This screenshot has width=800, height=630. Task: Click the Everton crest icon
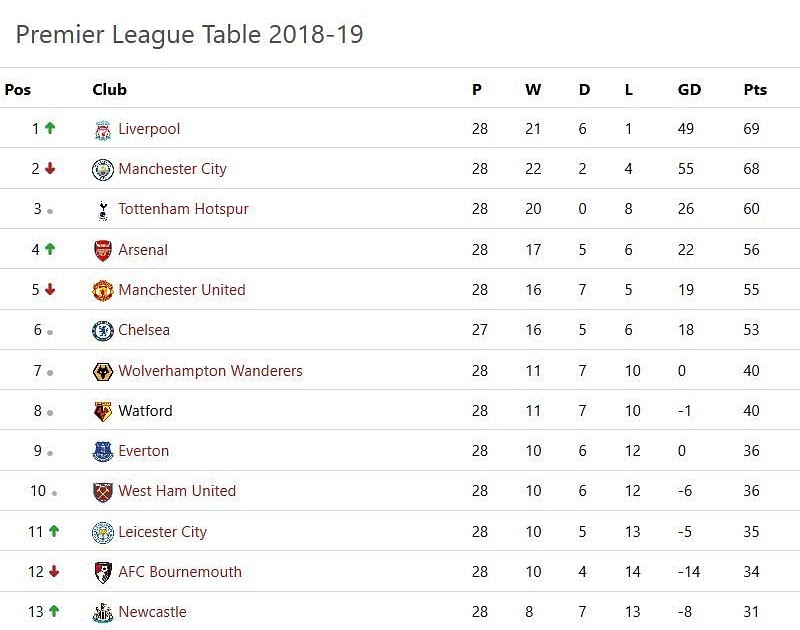point(103,451)
